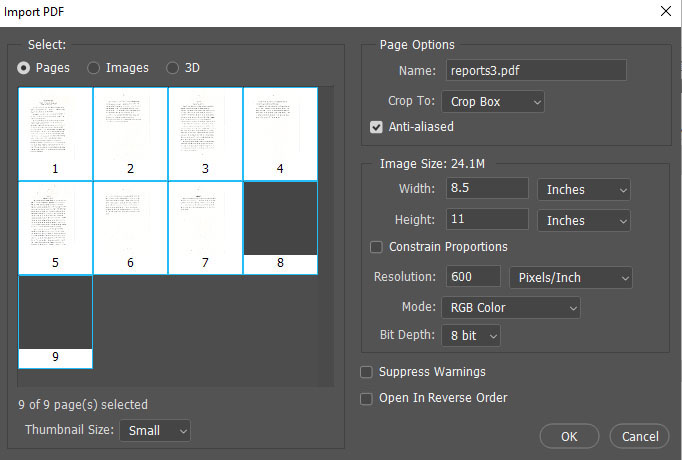The image size is (682, 460).
Task: Open the Thumbnail Size dropdown
Action: (x=154, y=431)
